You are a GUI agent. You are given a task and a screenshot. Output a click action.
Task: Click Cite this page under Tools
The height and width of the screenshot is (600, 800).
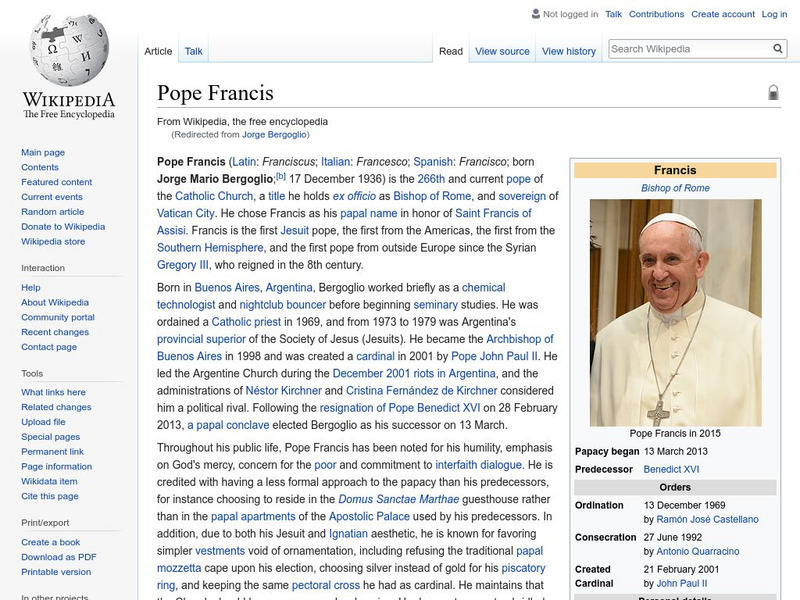coord(50,497)
